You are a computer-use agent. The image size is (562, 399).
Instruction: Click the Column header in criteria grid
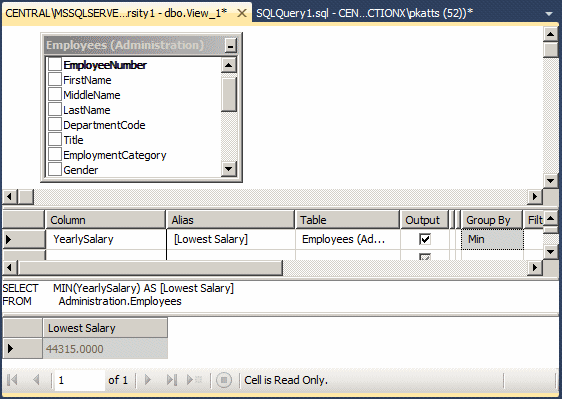pos(105,220)
